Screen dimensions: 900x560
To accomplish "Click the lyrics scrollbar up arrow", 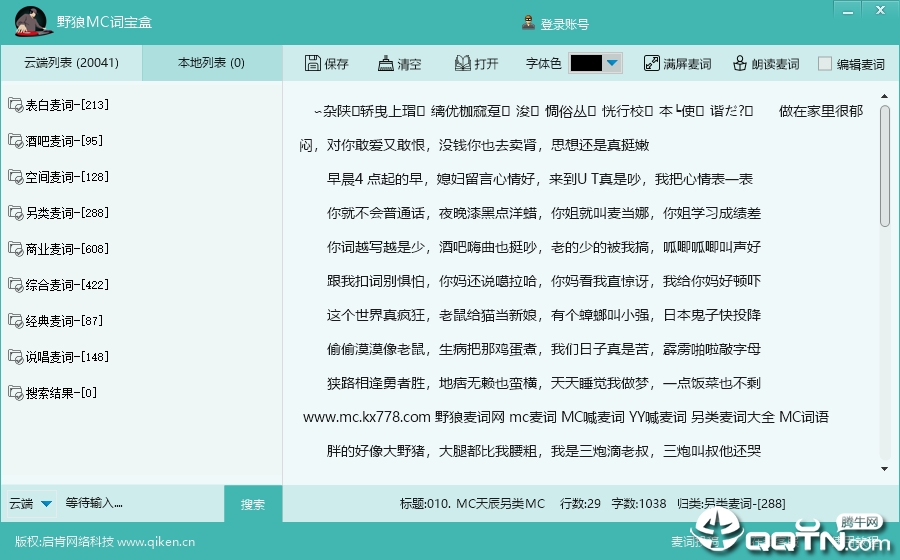I will [x=885, y=96].
